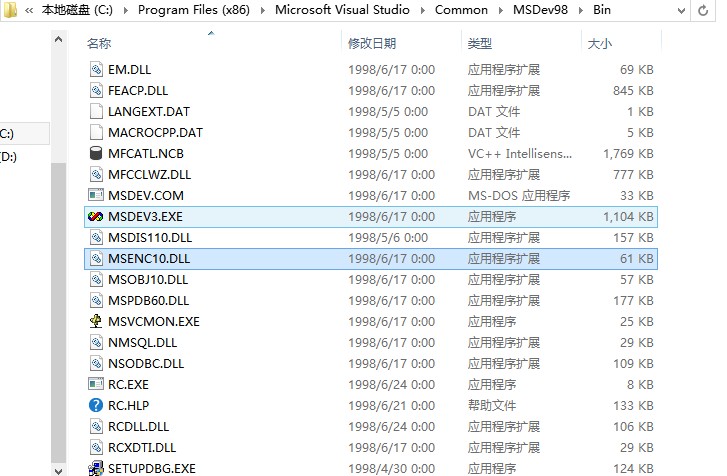Image resolution: width=727 pixels, height=476 pixels.
Task: Expand arrow after Program Files (x86) breadcrumb
Action: click(262, 10)
